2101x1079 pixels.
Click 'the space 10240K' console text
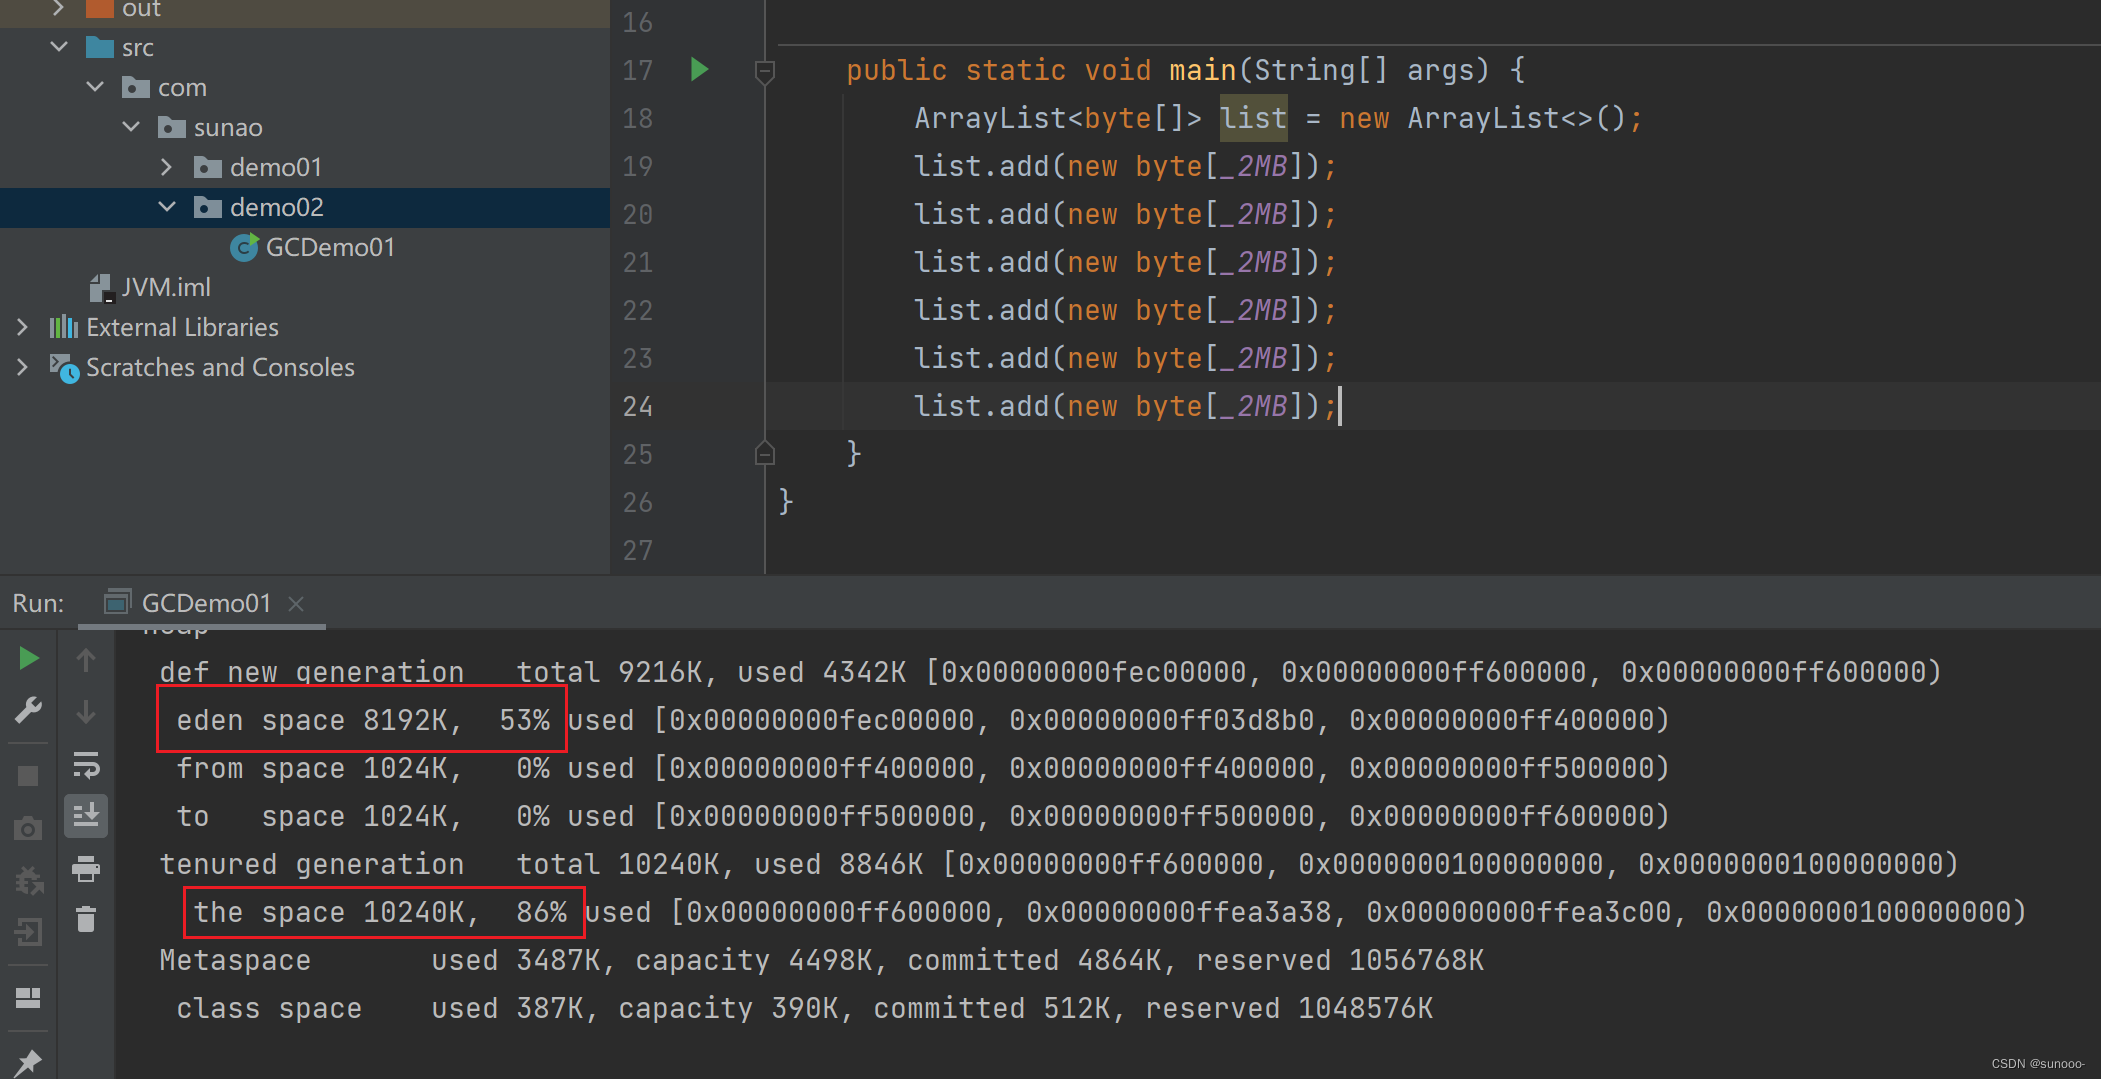pyautogui.click(x=329, y=912)
